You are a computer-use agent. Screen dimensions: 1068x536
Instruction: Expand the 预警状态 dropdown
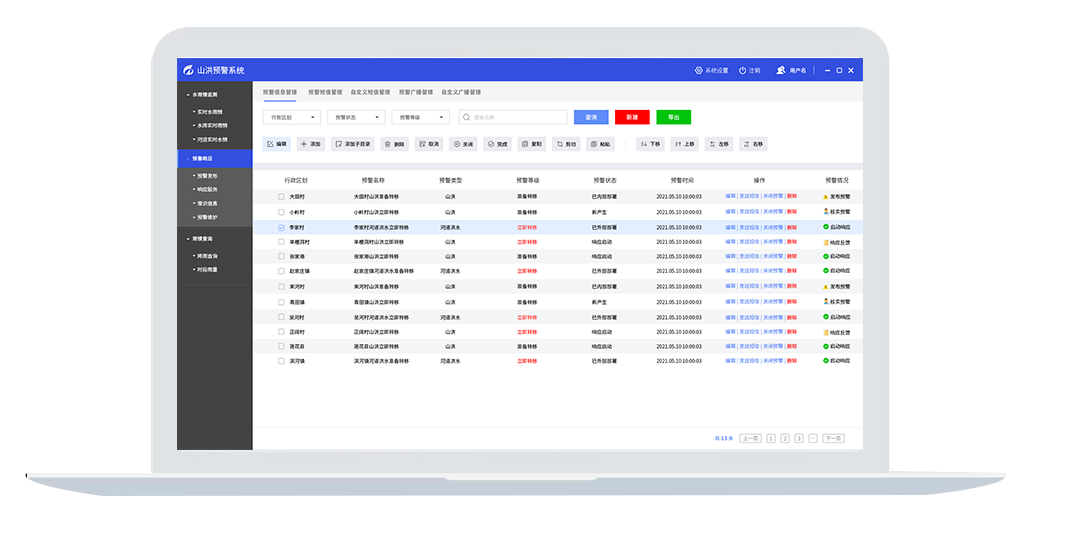click(x=356, y=117)
